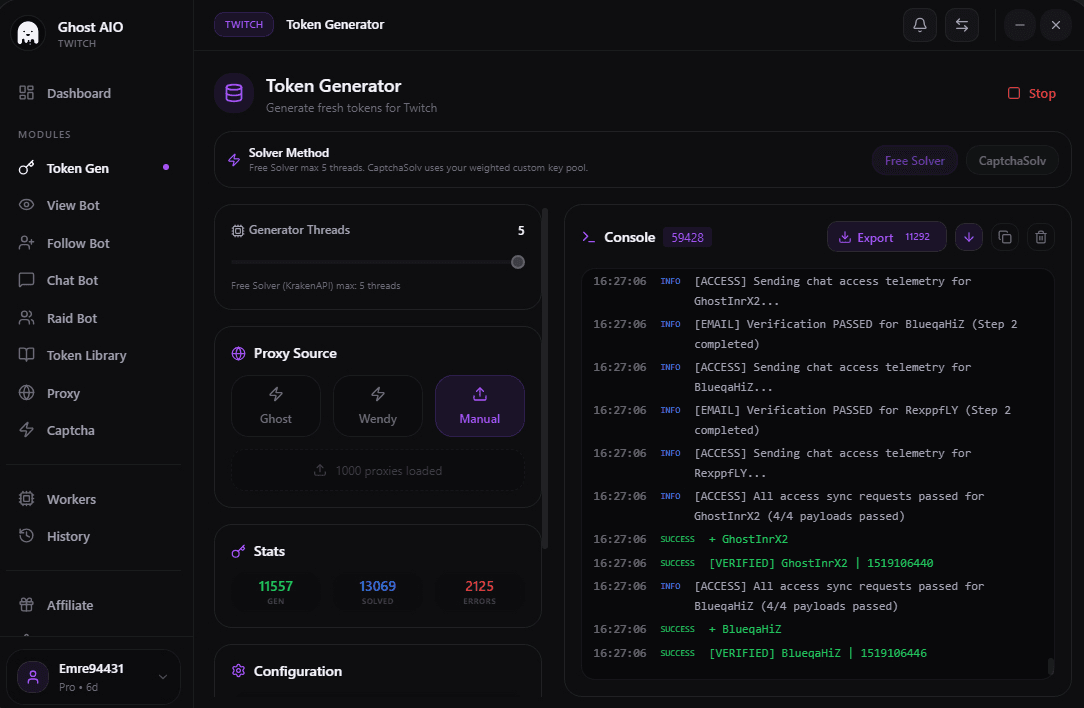This screenshot has width=1084, height=708.
Task: Click the Generator Threads value 5
Action: coord(521,230)
